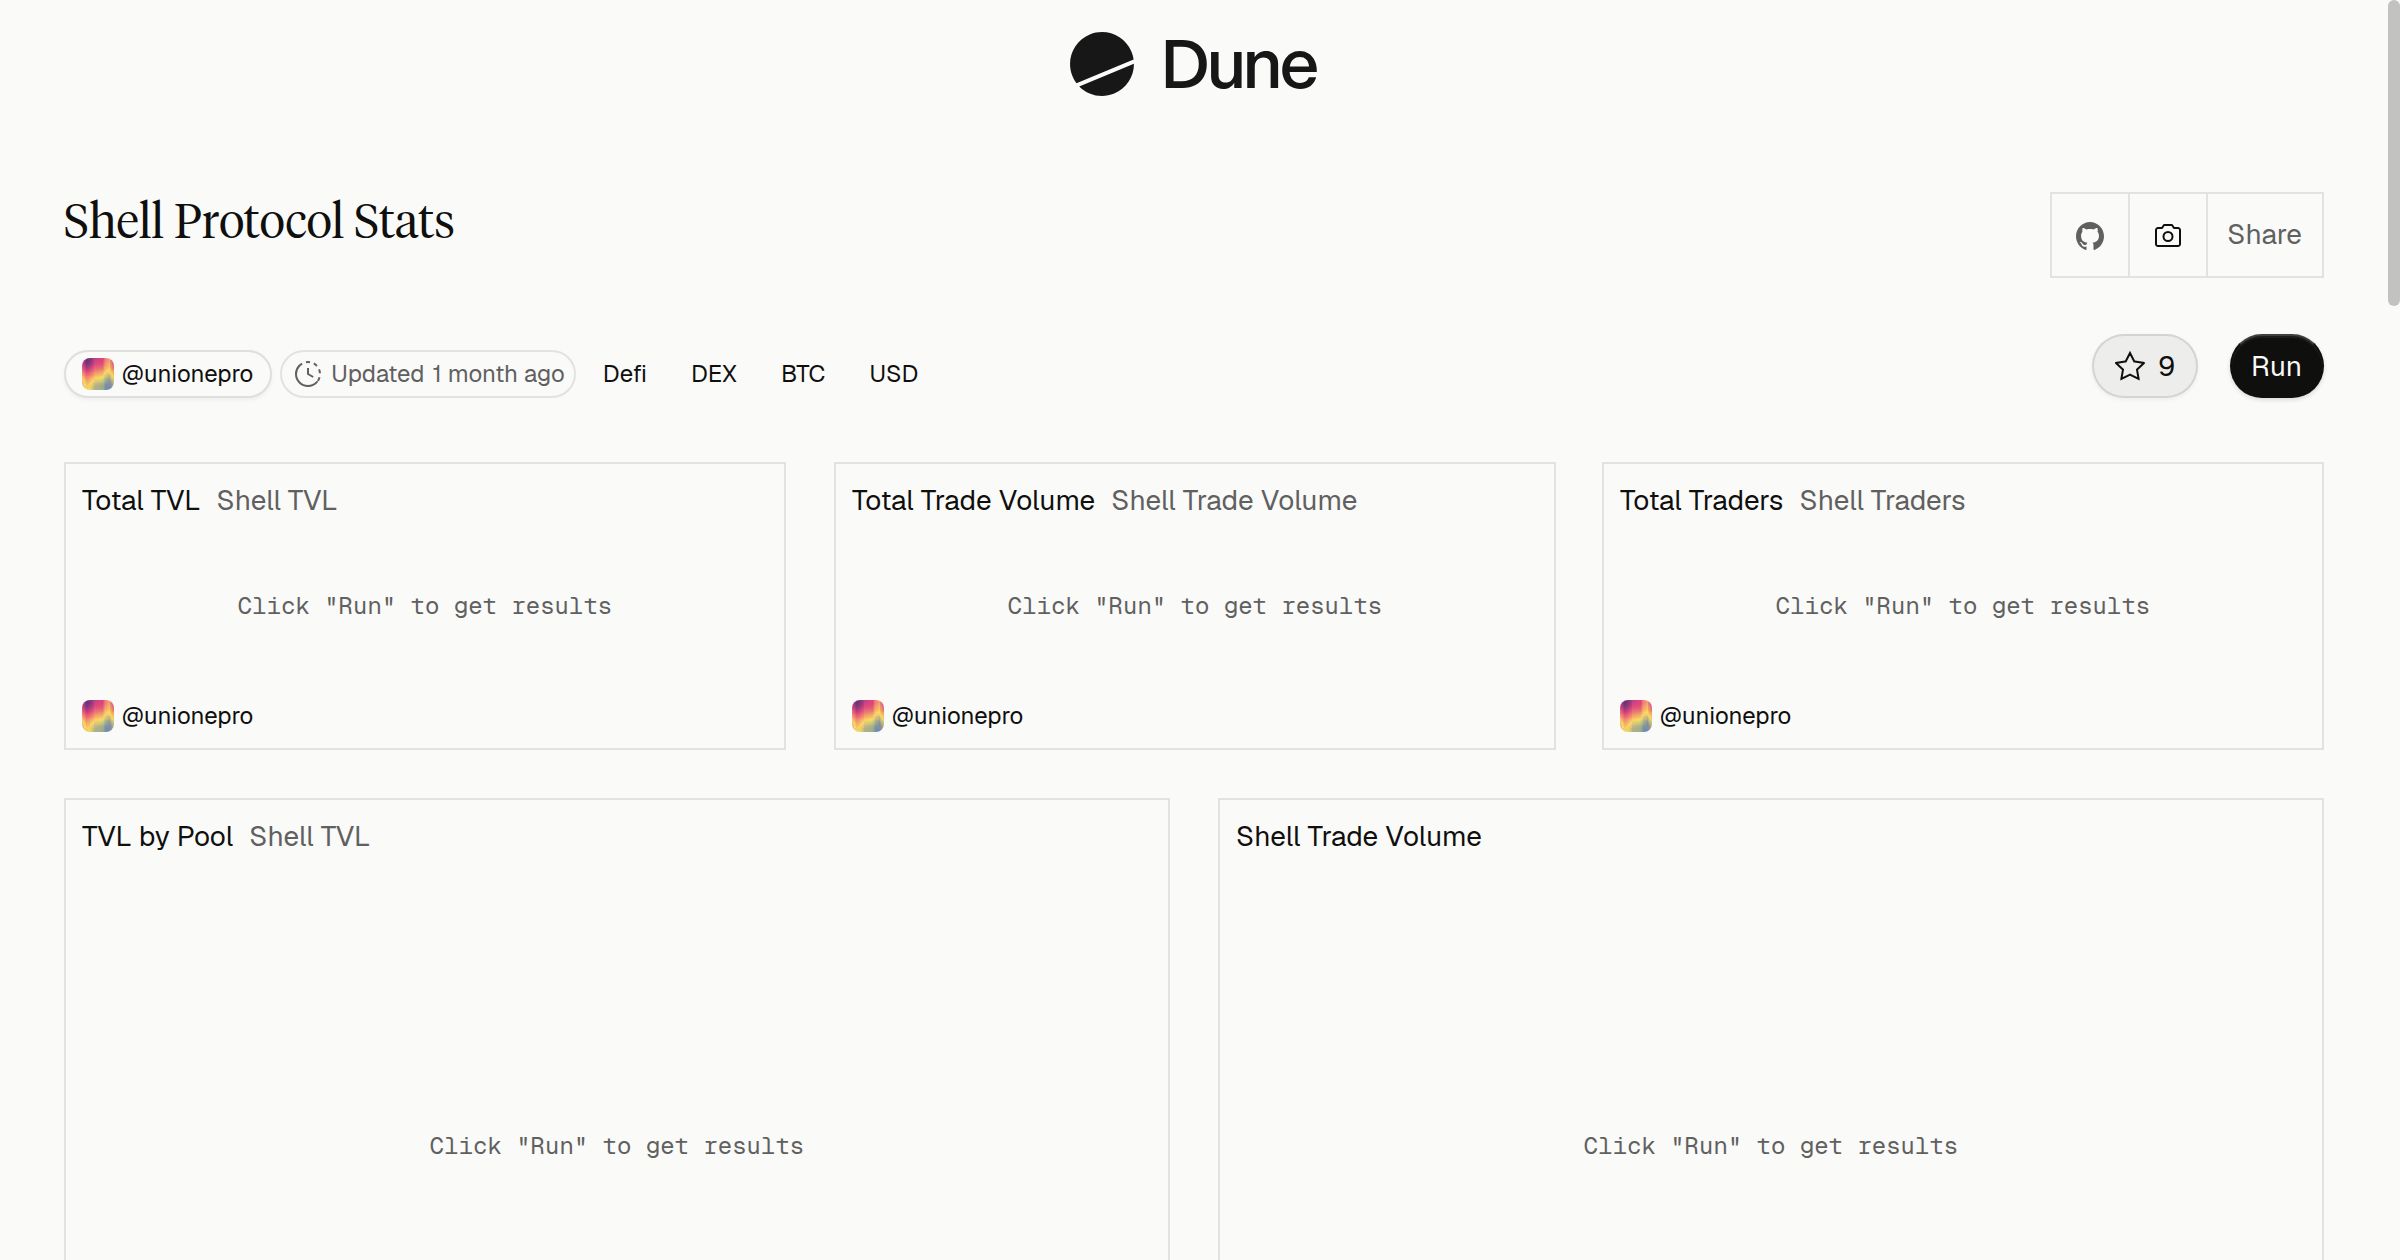The image size is (2400, 1260).
Task: Open the Shell TVL query link in the Total TVL card
Action: [x=277, y=501]
